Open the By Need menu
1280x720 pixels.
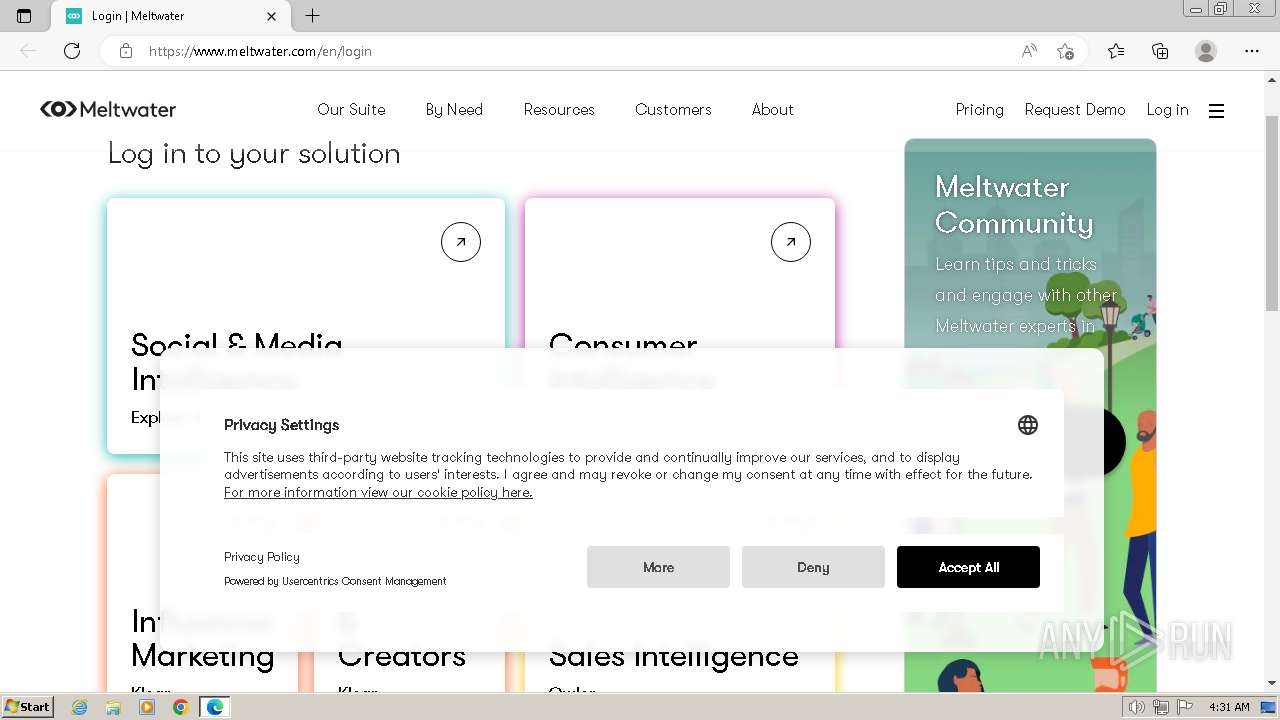pyautogui.click(x=454, y=110)
